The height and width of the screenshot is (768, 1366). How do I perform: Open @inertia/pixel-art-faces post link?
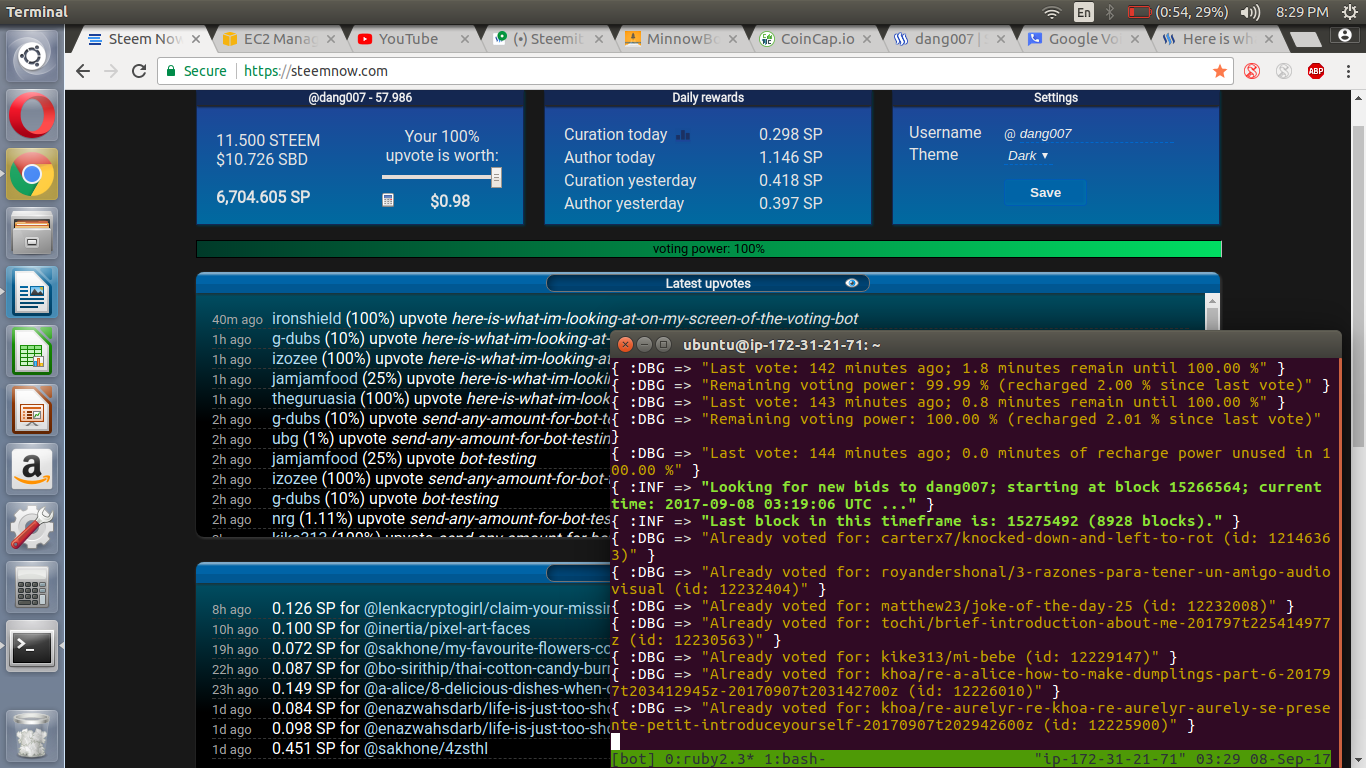446,628
